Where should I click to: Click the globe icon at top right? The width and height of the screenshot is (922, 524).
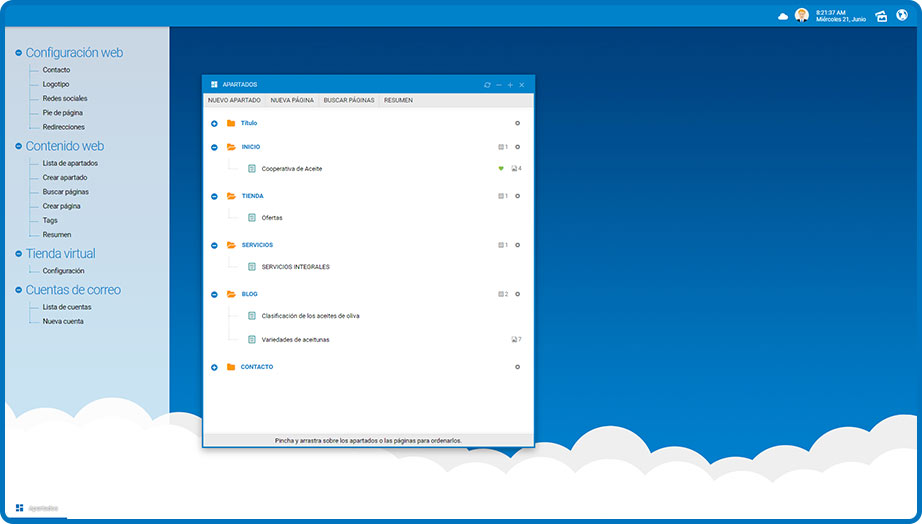[901, 15]
